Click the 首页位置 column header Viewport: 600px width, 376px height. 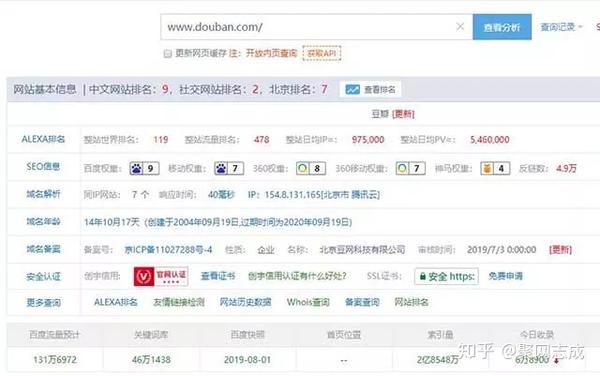(344, 335)
